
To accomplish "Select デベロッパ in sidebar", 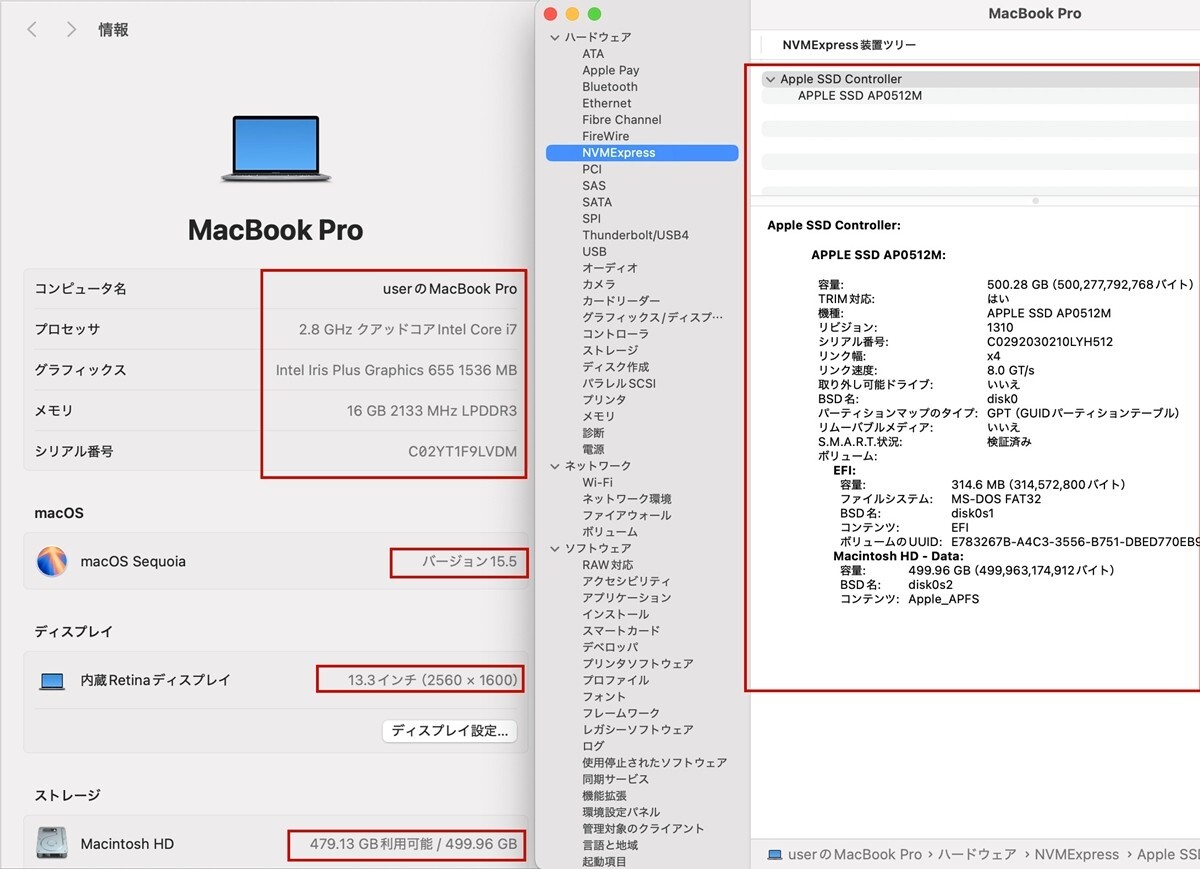I will [610, 647].
